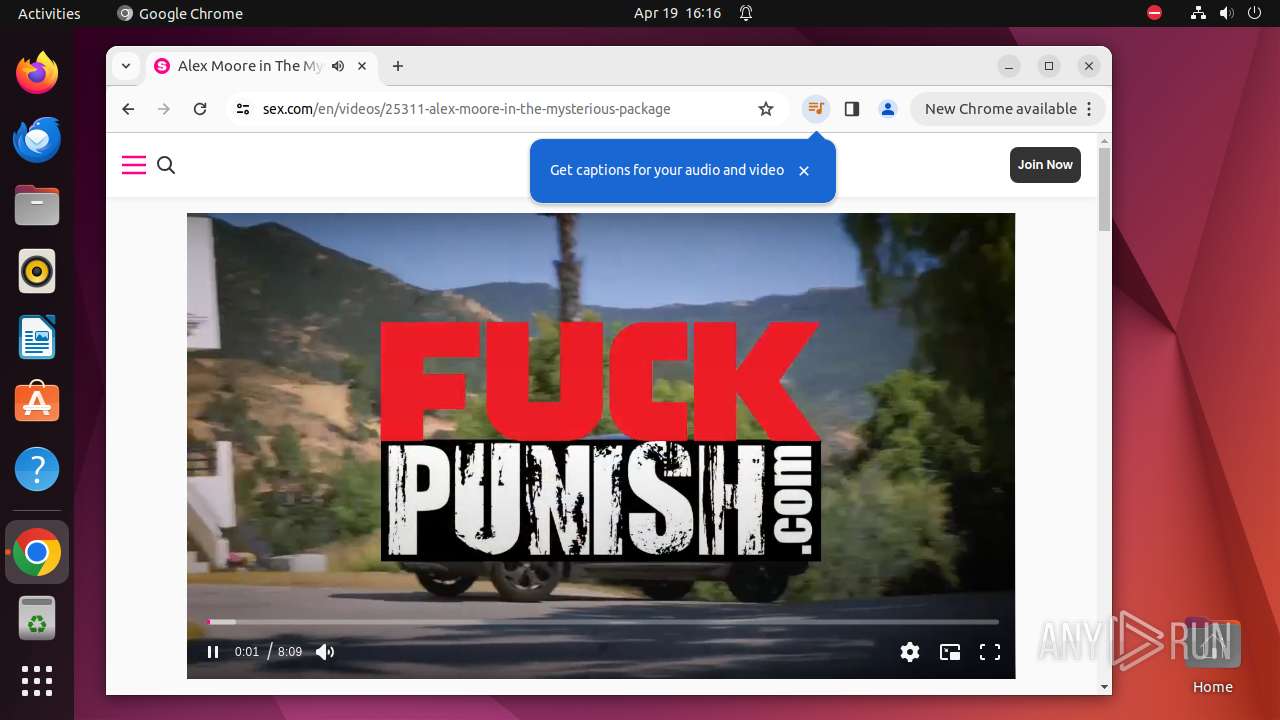
Task: Go back to previous page
Action: 128,109
